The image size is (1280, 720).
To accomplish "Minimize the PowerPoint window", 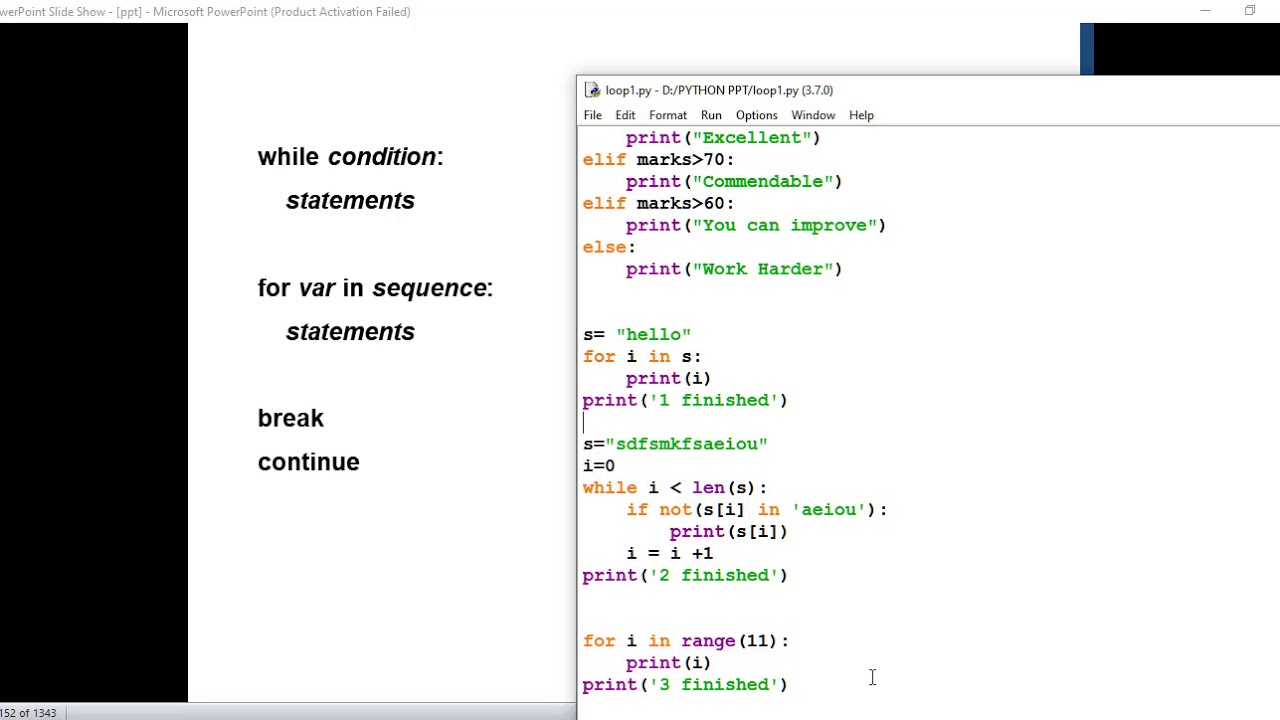I will (1205, 11).
